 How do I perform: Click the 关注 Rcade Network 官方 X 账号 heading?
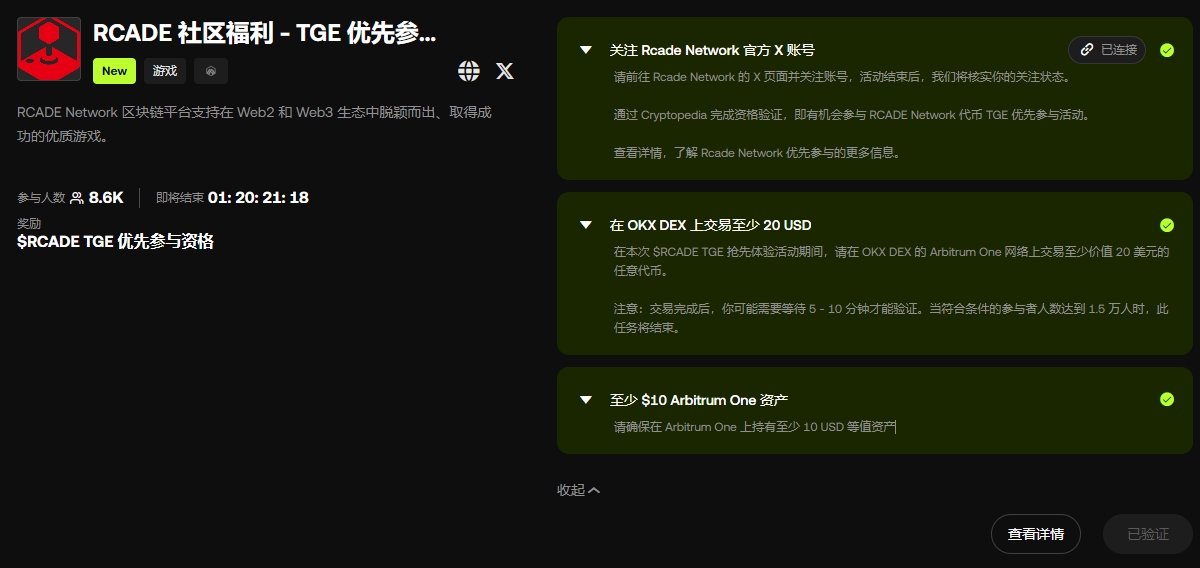(711, 50)
